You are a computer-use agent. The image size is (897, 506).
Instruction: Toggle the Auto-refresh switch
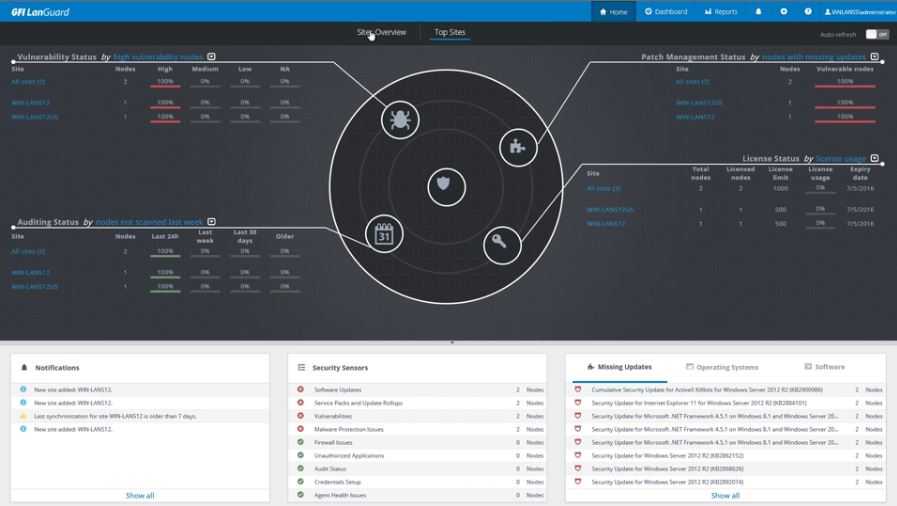click(876, 34)
